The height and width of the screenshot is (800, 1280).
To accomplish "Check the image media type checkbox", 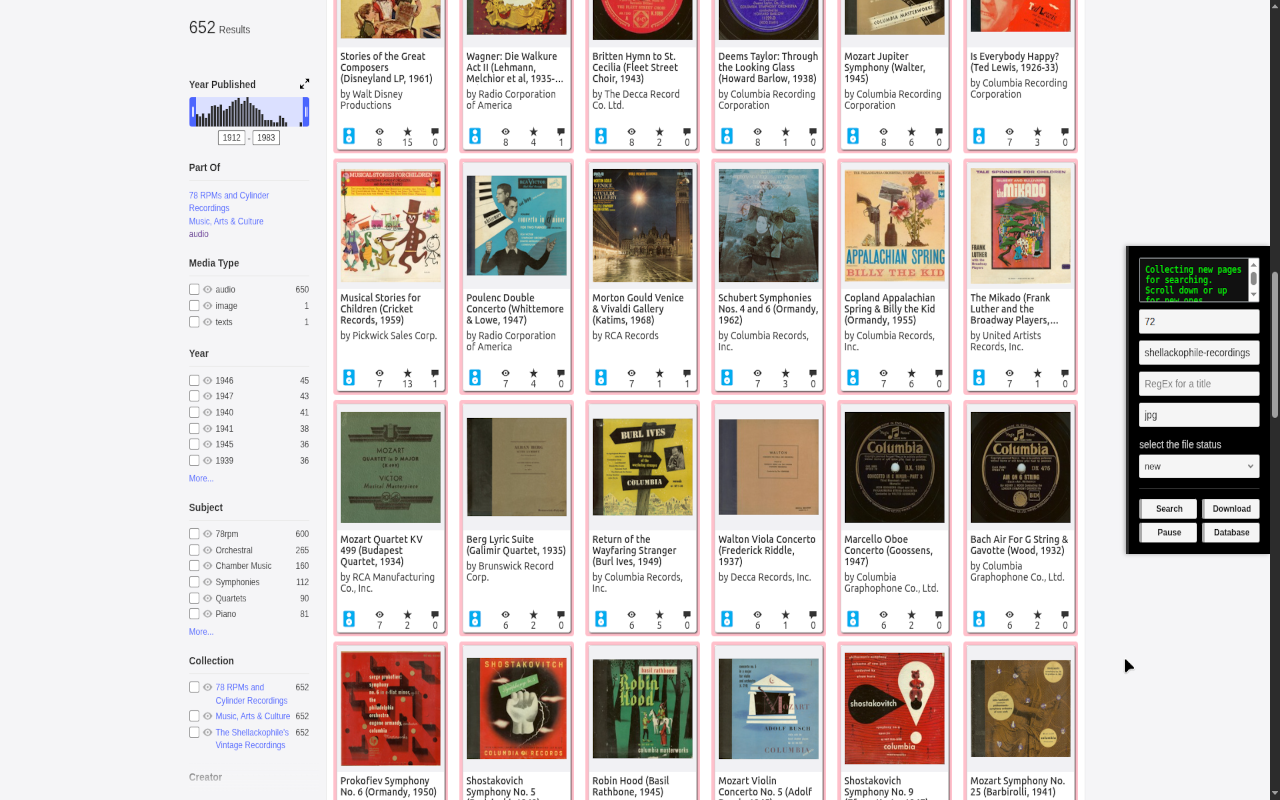I will pyautogui.click(x=194, y=305).
